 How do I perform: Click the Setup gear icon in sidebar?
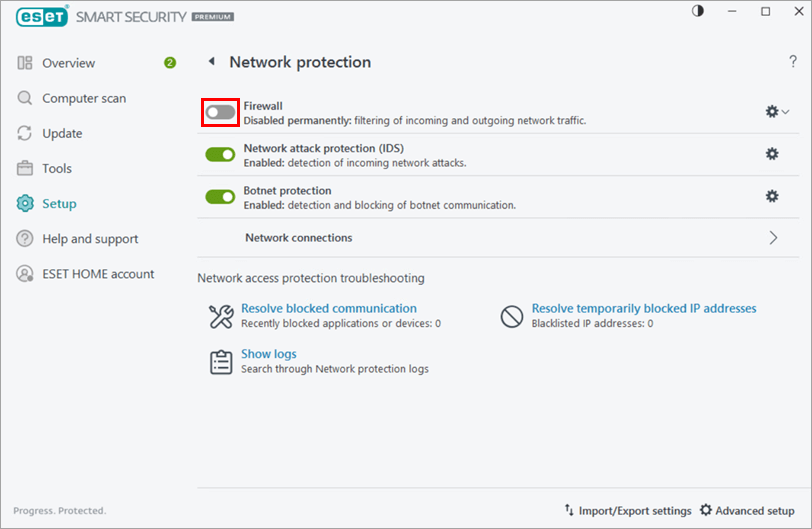tap(24, 203)
